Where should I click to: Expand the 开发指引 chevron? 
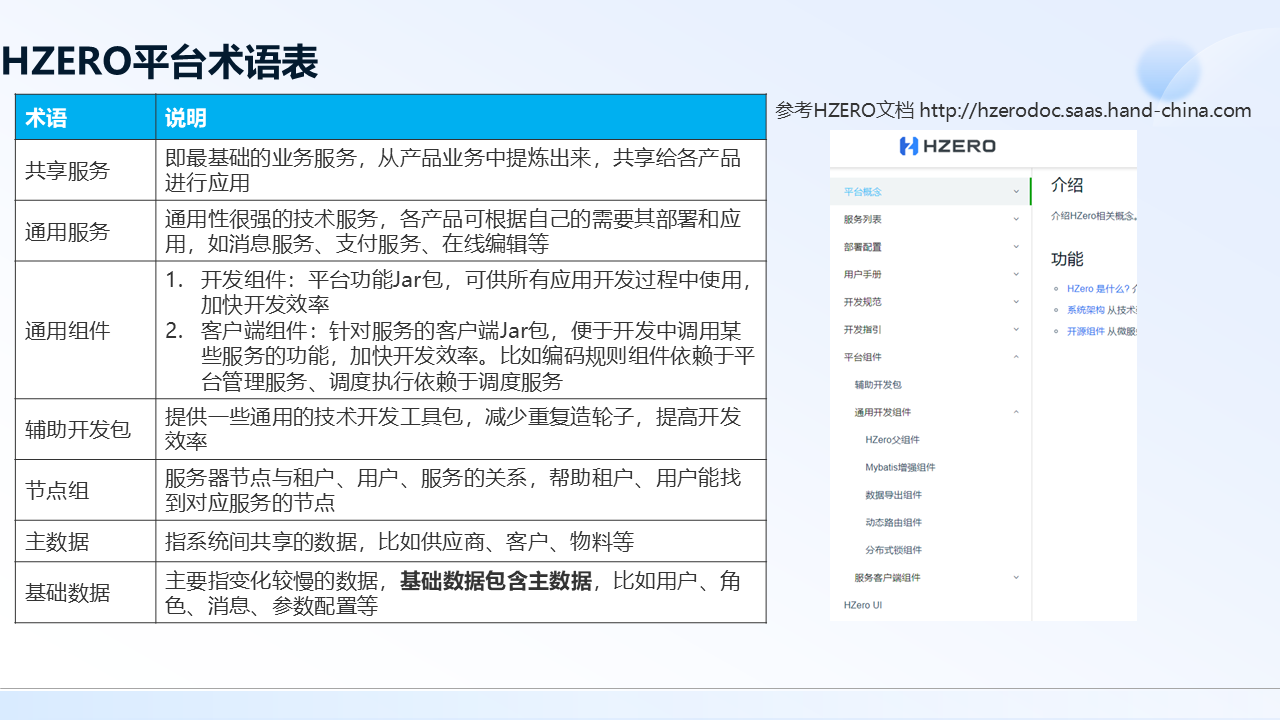[x=1017, y=329]
